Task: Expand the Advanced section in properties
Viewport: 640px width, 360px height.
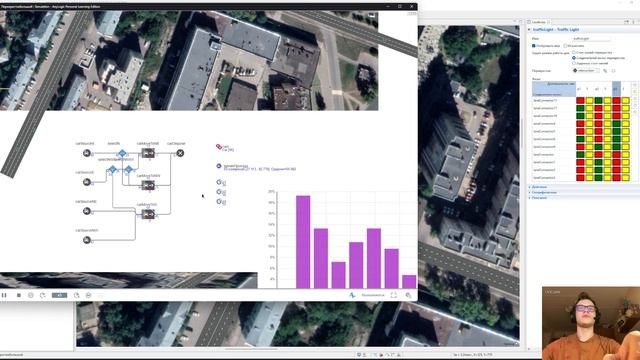Action: [x=543, y=192]
